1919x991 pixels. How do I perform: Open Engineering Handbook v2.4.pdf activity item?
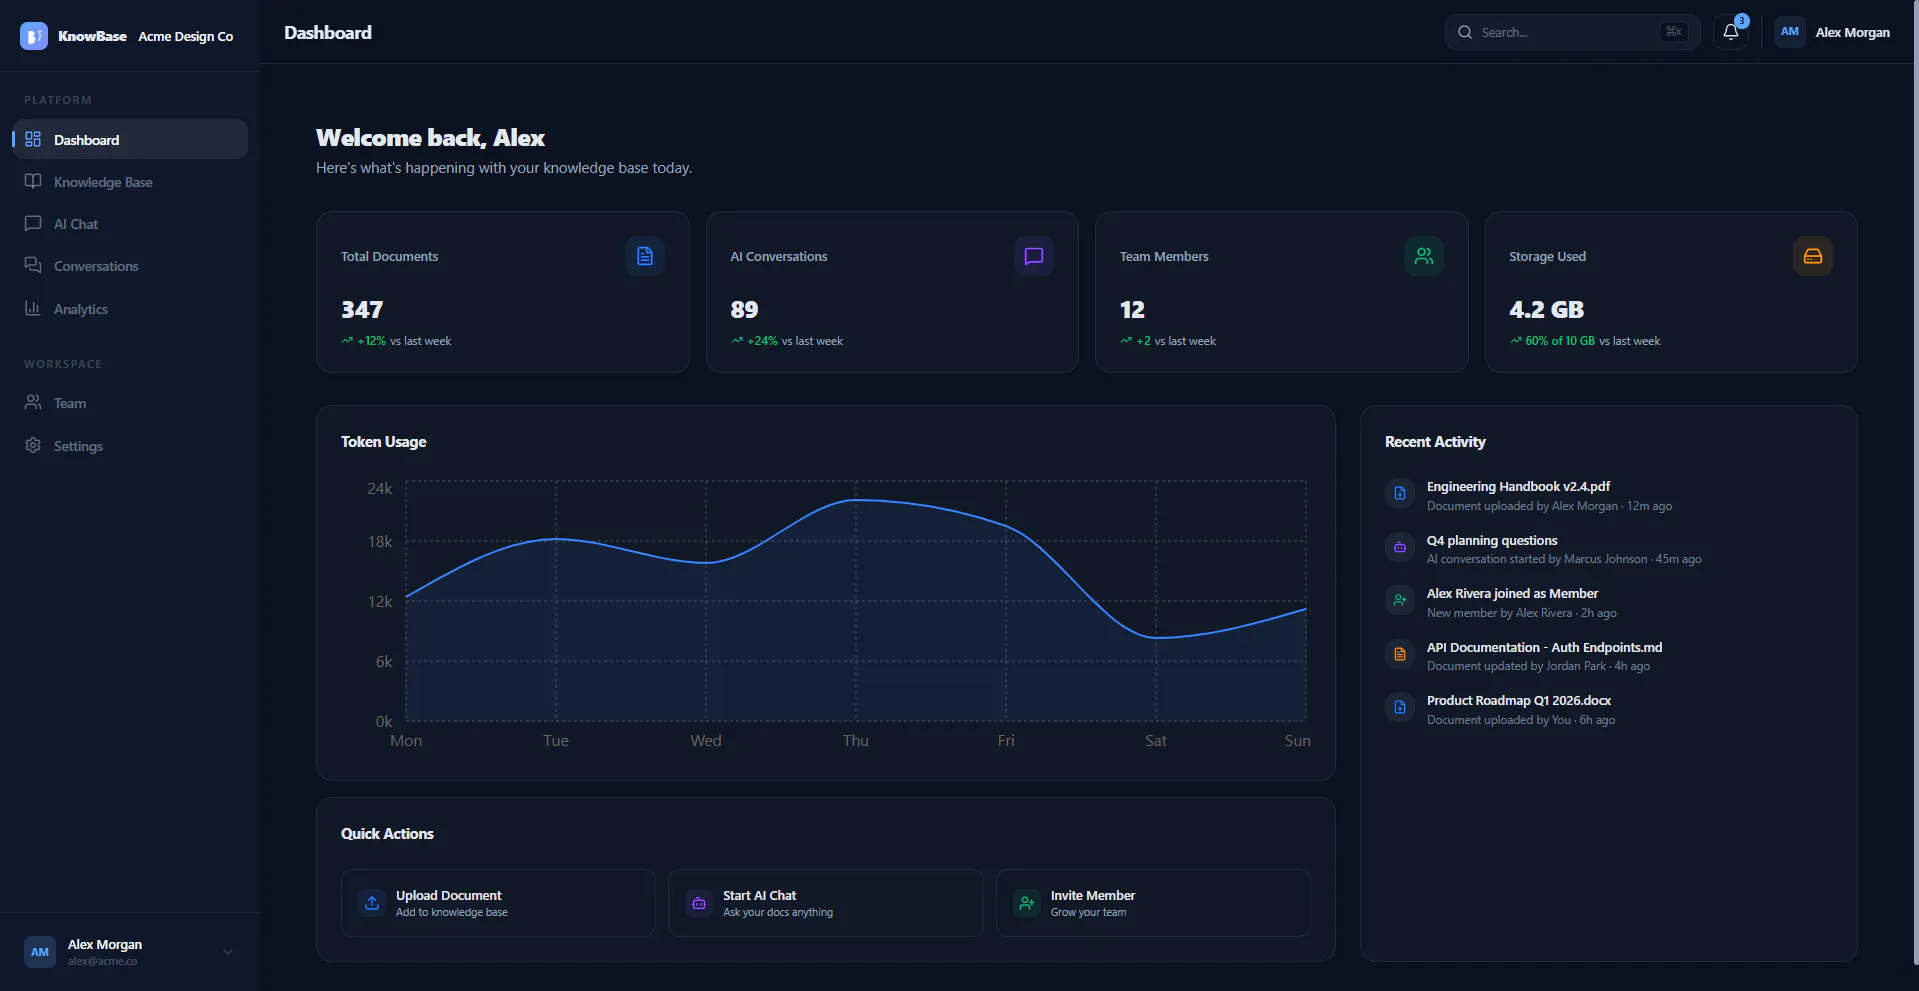tap(1608, 495)
